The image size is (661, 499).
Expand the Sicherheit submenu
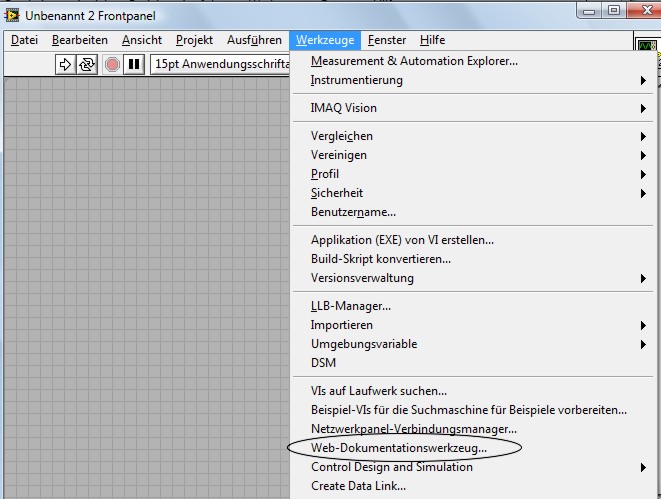click(x=473, y=193)
